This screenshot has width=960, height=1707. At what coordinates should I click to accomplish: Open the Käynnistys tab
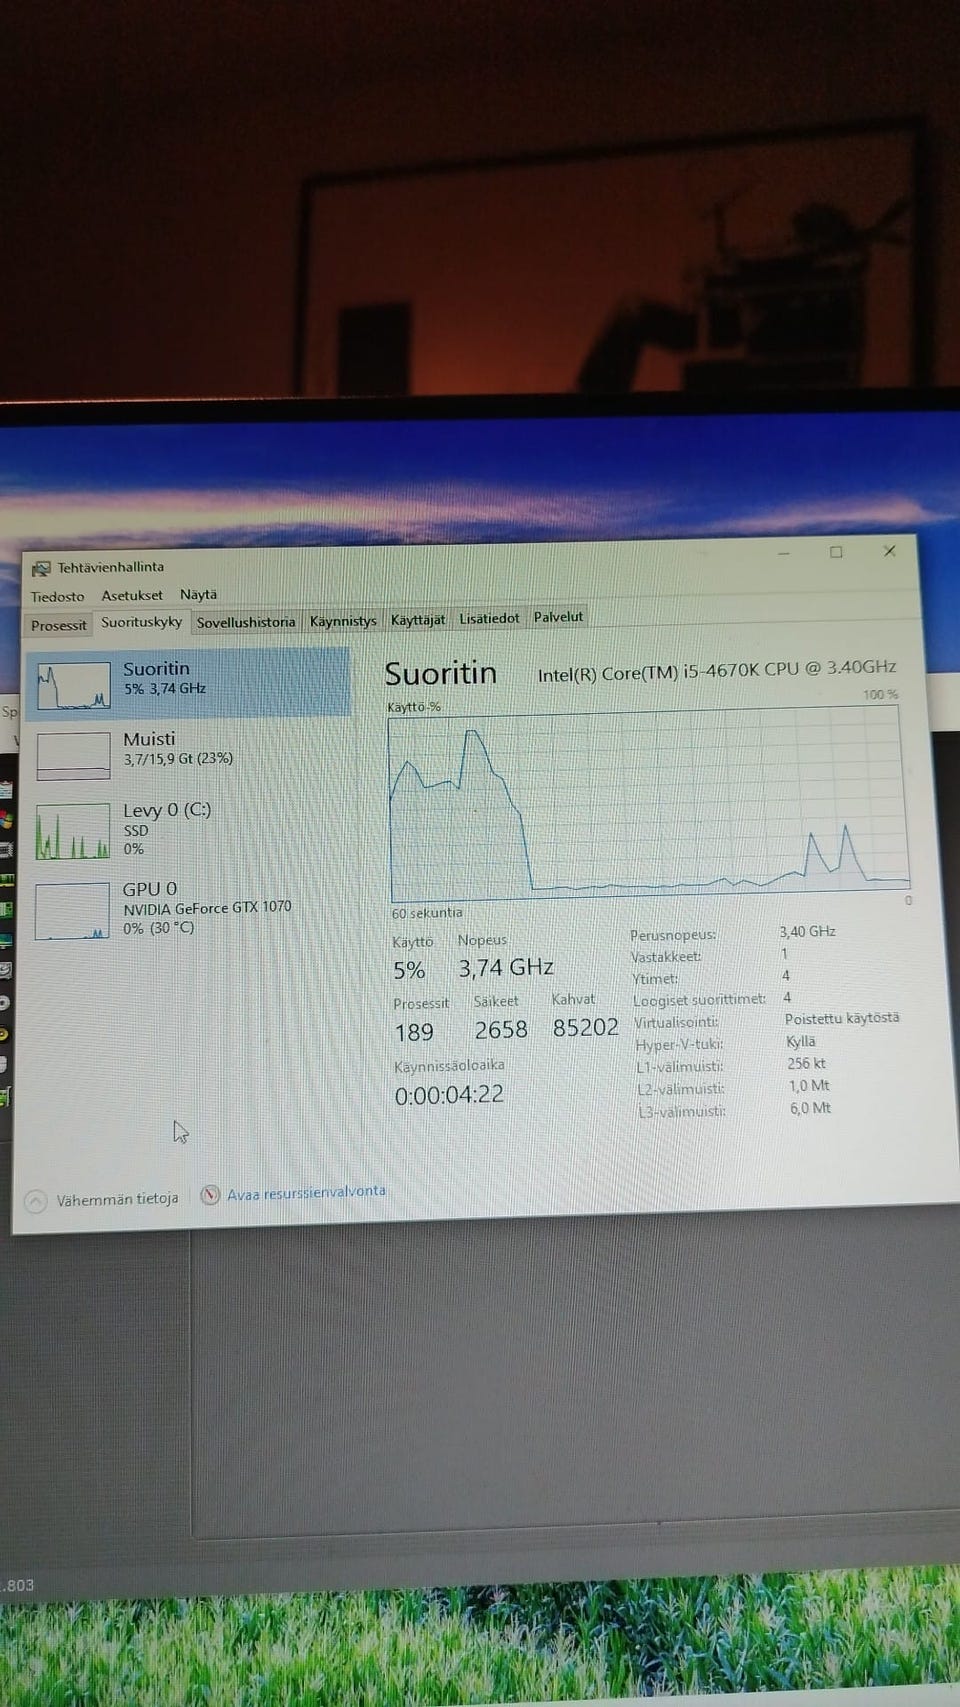click(x=343, y=621)
